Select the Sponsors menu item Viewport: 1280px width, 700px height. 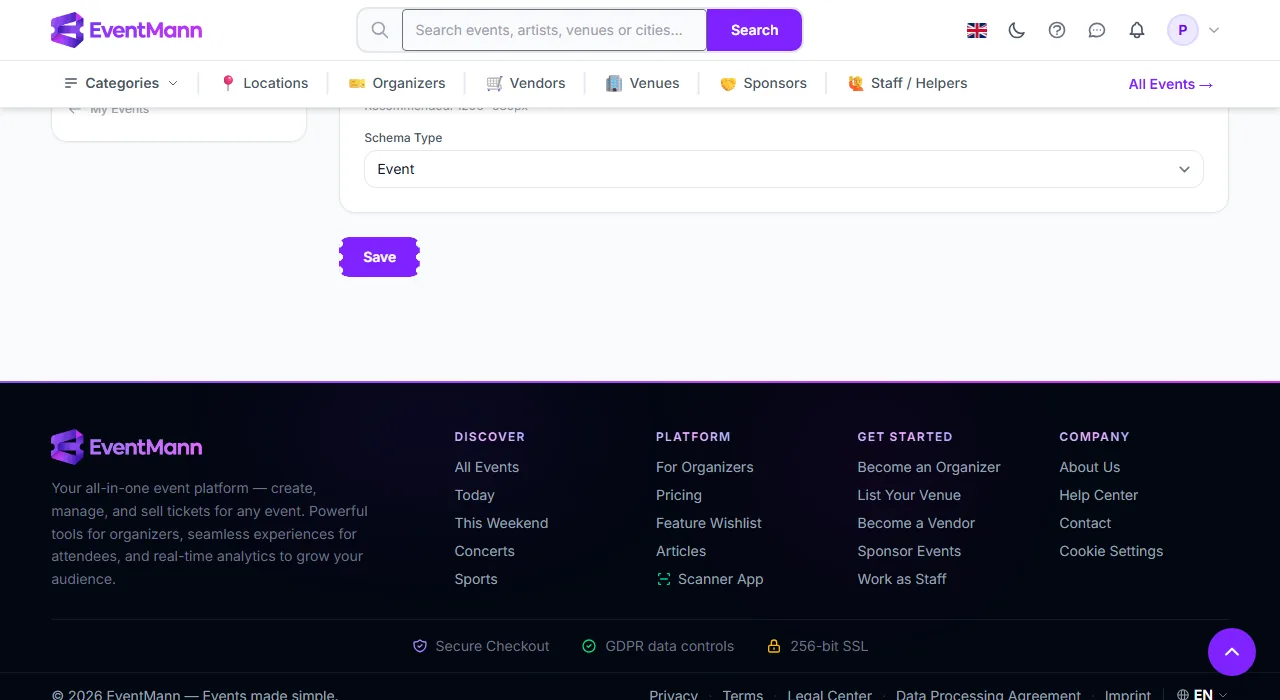point(763,83)
